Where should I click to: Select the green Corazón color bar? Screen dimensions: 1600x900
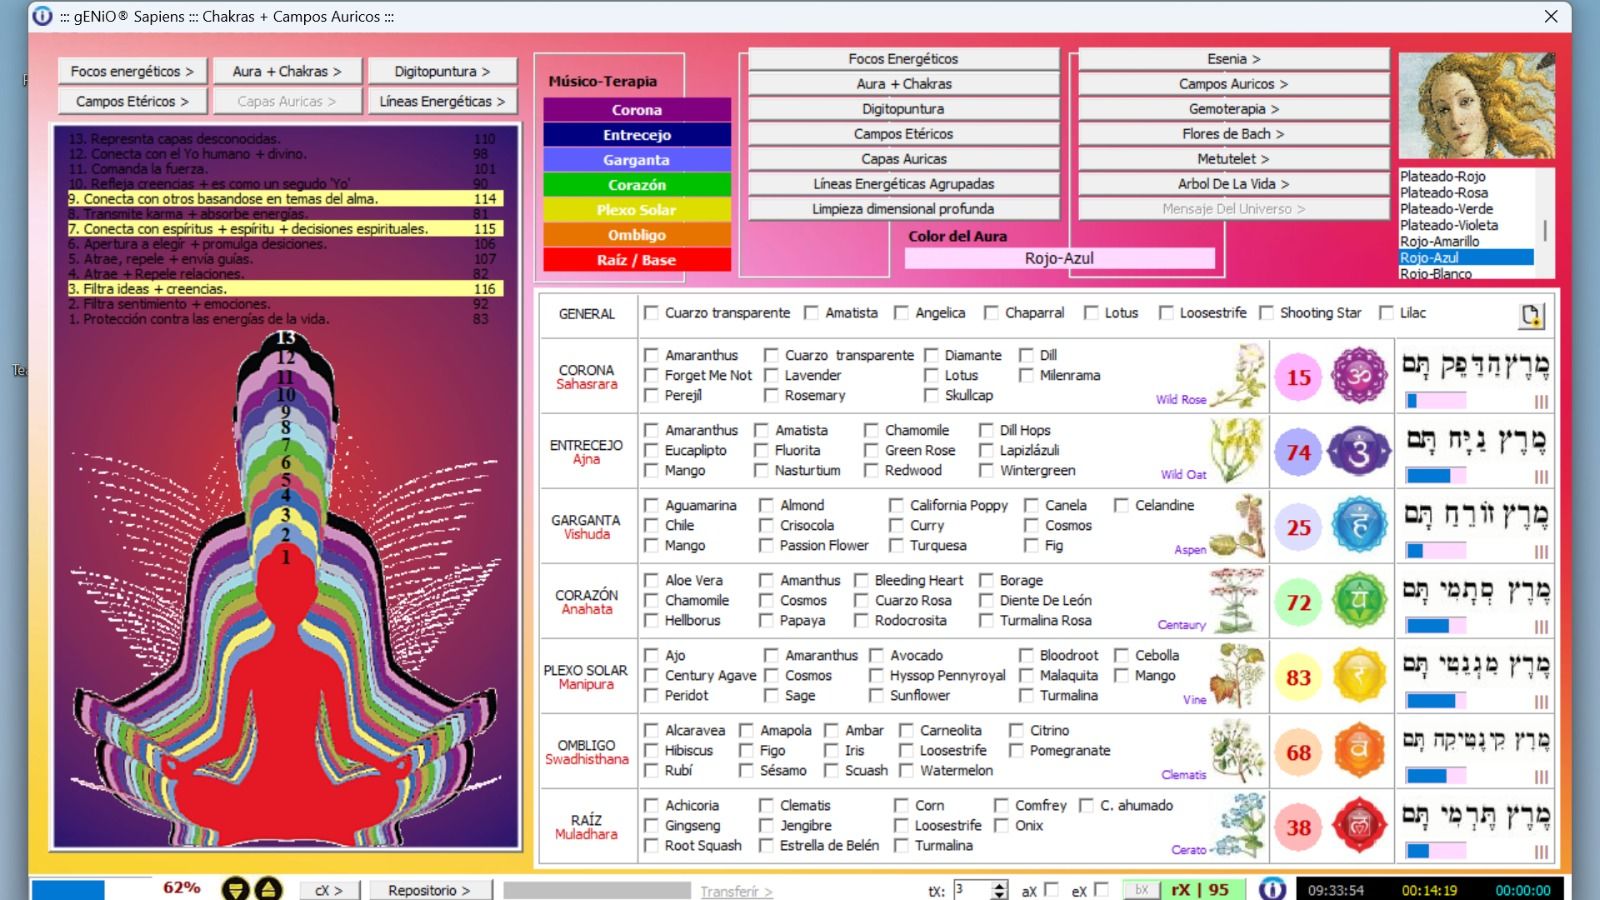(x=637, y=185)
